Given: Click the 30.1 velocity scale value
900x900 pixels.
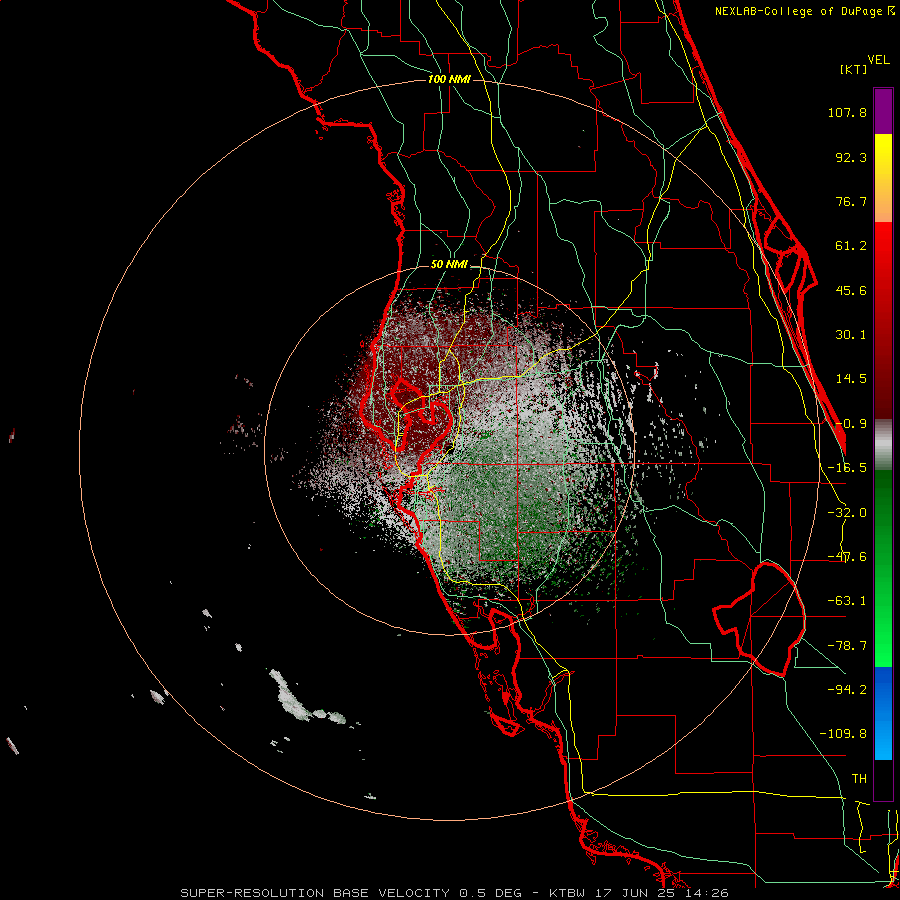Looking at the screenshot, I should [x=851, y=335].
